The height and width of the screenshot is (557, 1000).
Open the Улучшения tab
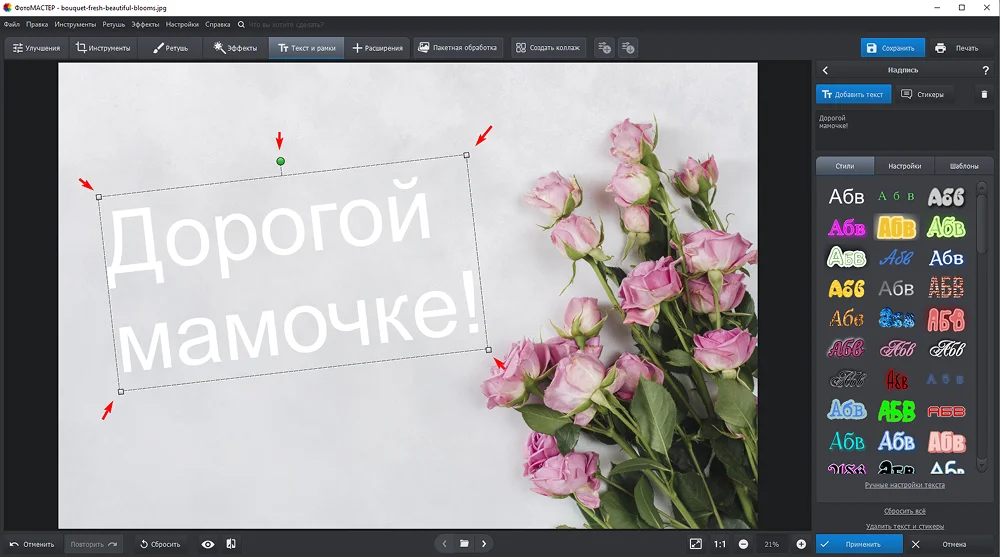pyautogui.click(x=36, y=48)
